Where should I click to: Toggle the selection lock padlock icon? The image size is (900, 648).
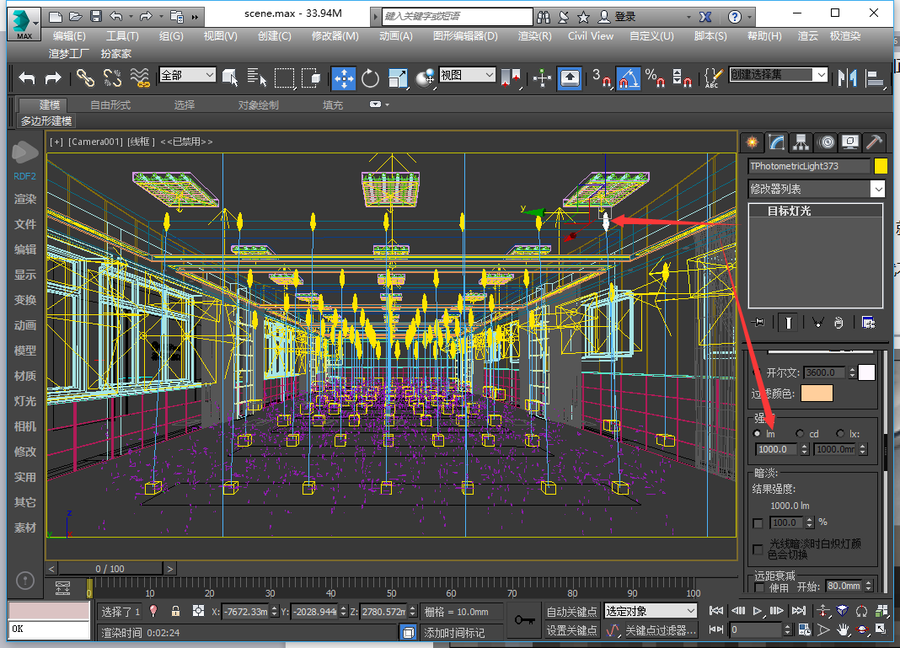tap(176, 611)
